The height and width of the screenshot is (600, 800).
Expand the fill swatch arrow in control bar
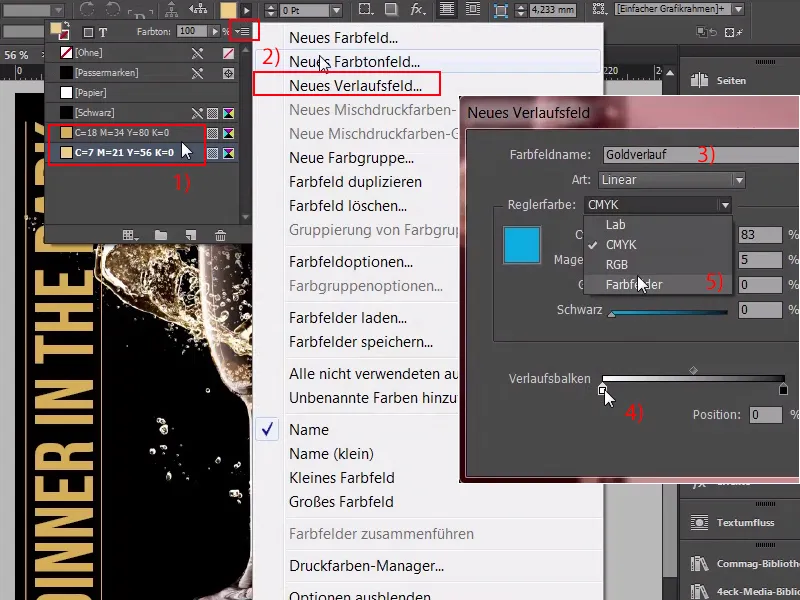click(x=246, y=10)
